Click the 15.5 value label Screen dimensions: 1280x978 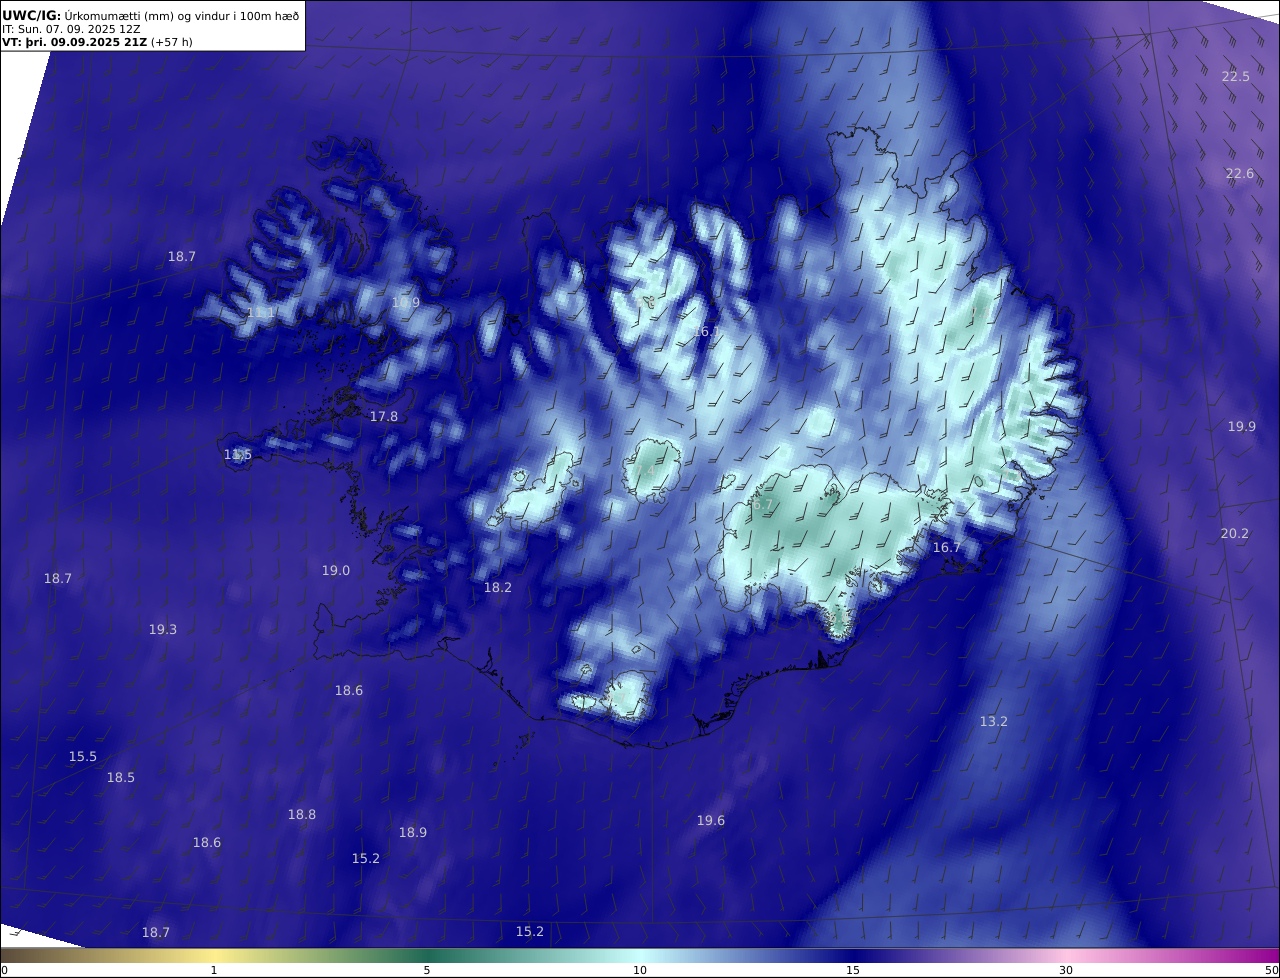click(83, 757)
